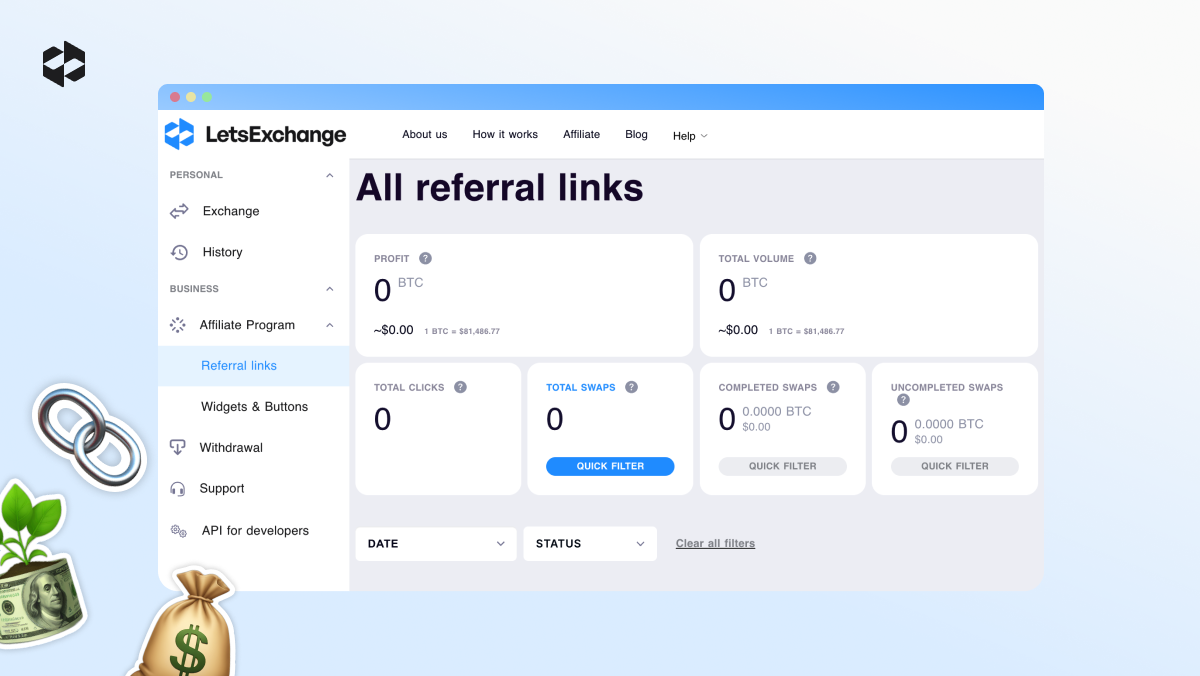Image resolution: width=1200 pixels, height=676 pixels.
Task: Select Widgets & Buttons in sidebar
Action: point(254,407)
